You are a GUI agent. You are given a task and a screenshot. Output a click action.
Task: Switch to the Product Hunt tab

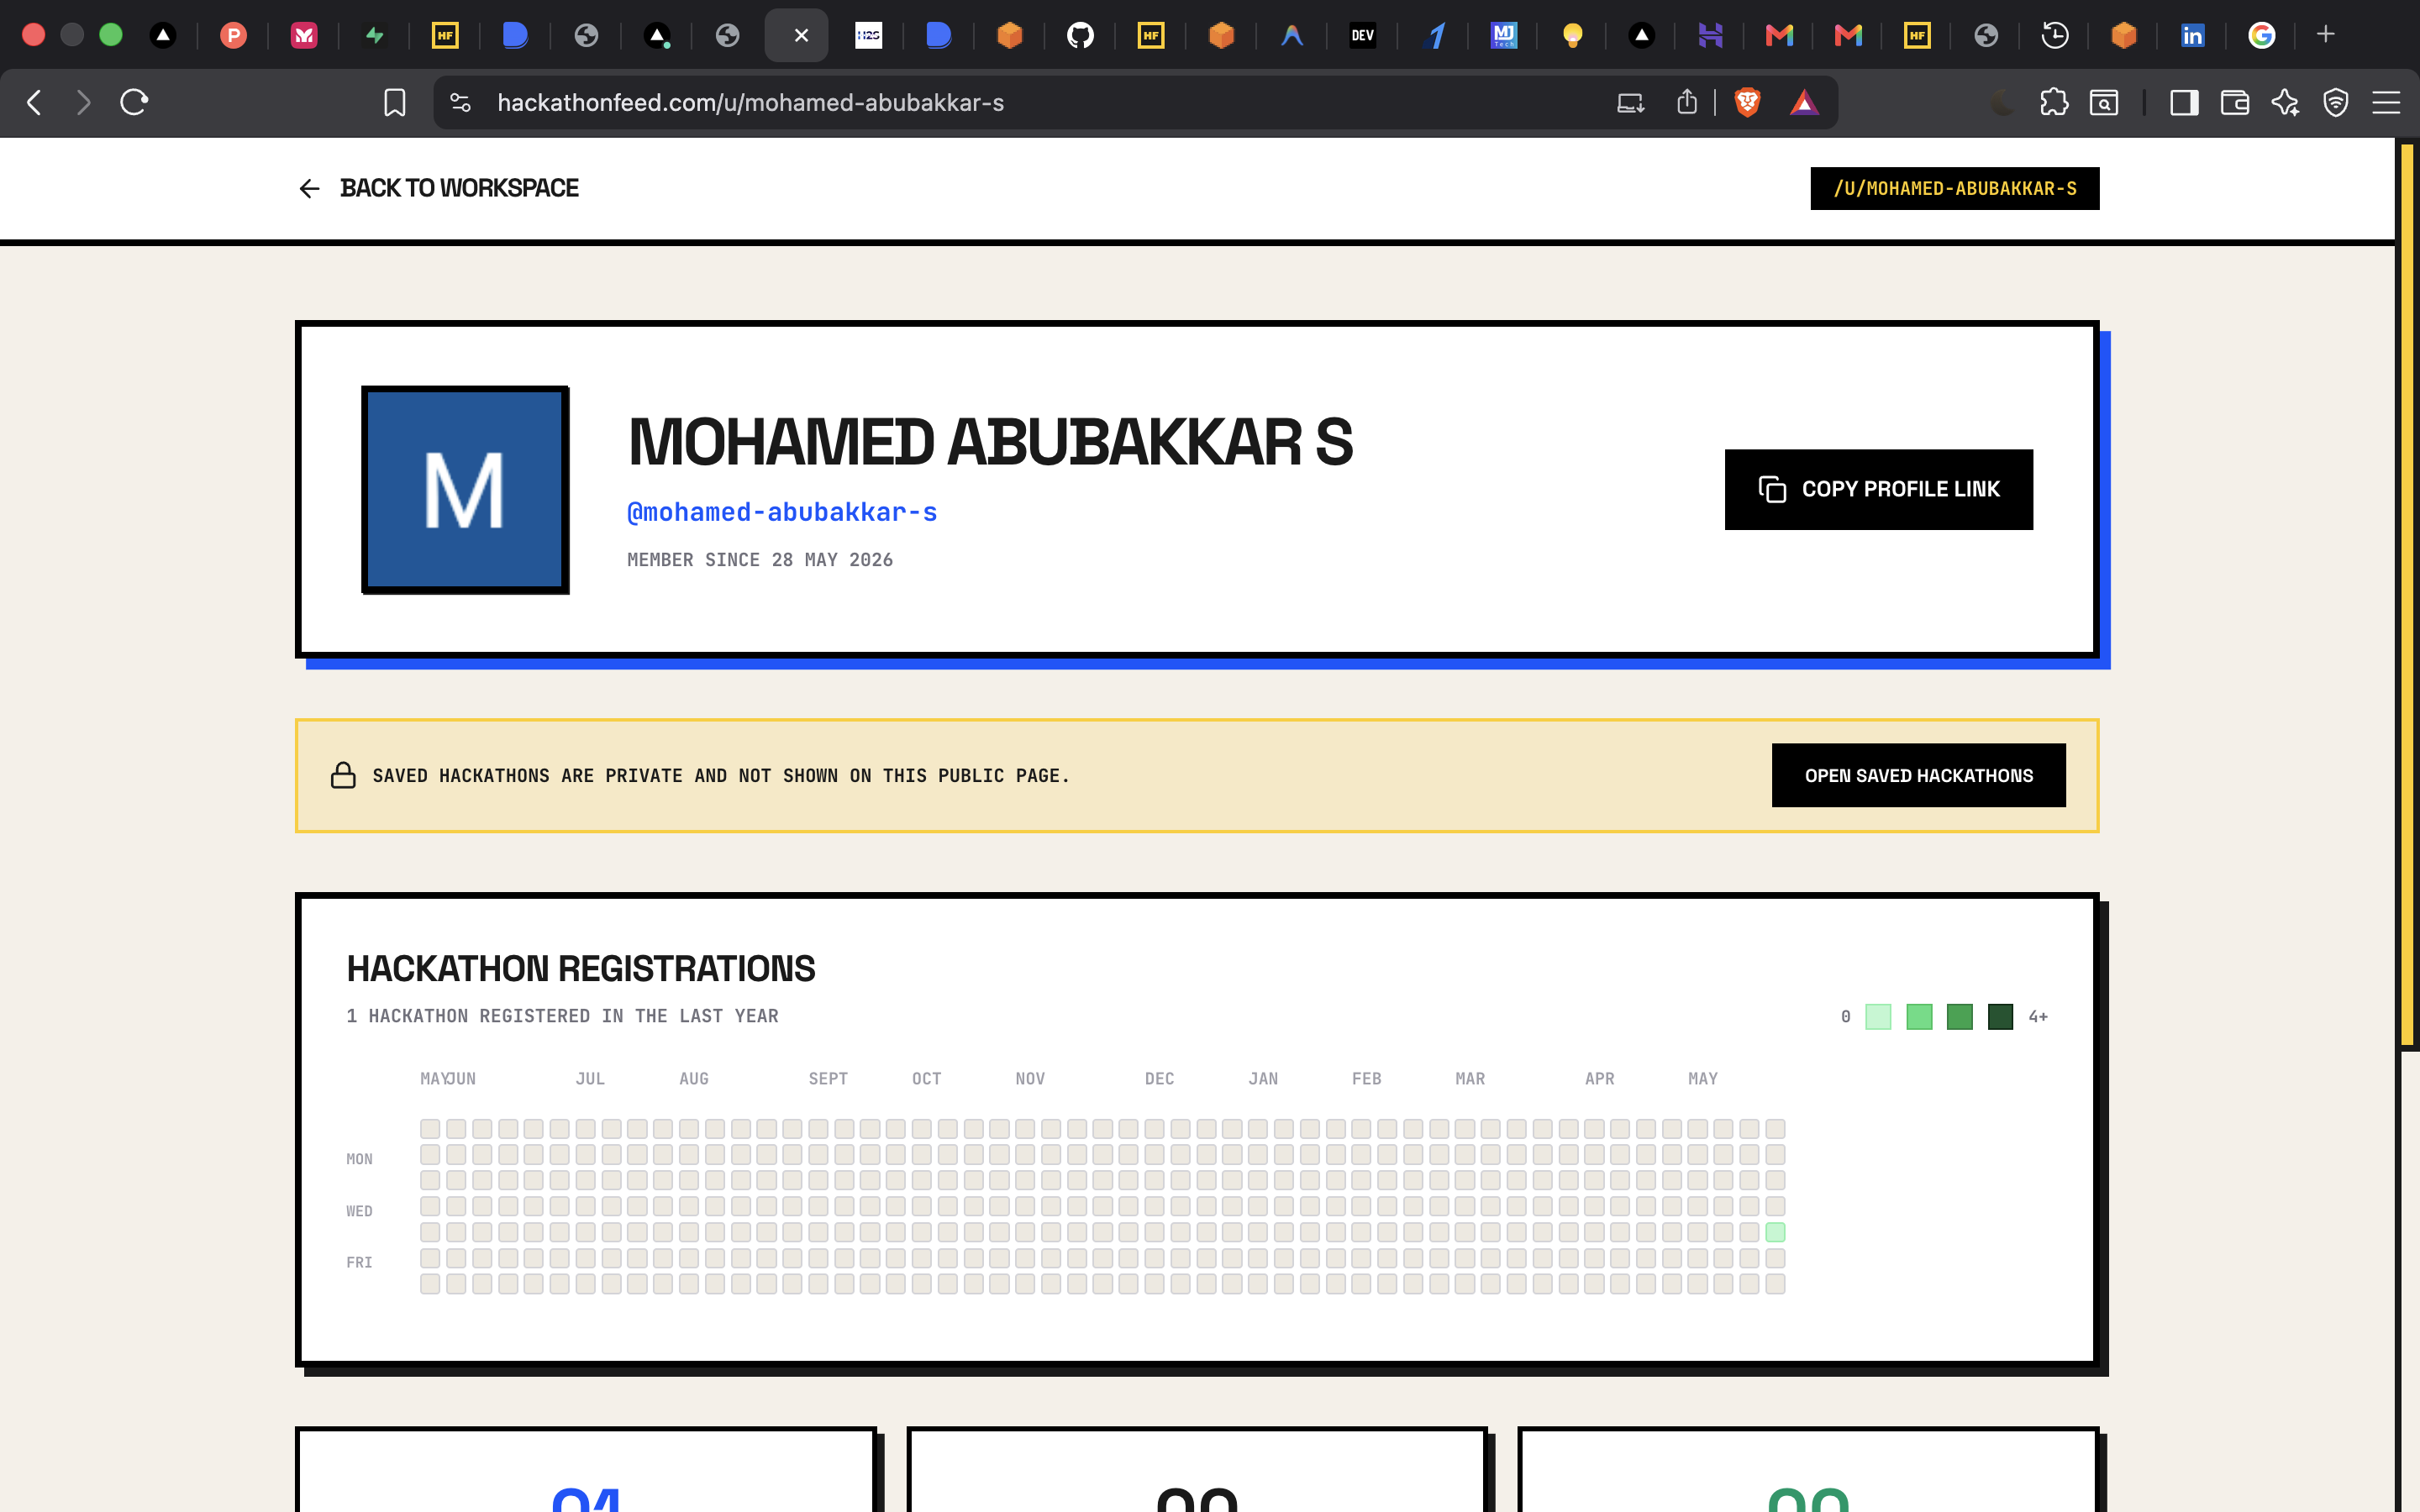click(233, 36)
